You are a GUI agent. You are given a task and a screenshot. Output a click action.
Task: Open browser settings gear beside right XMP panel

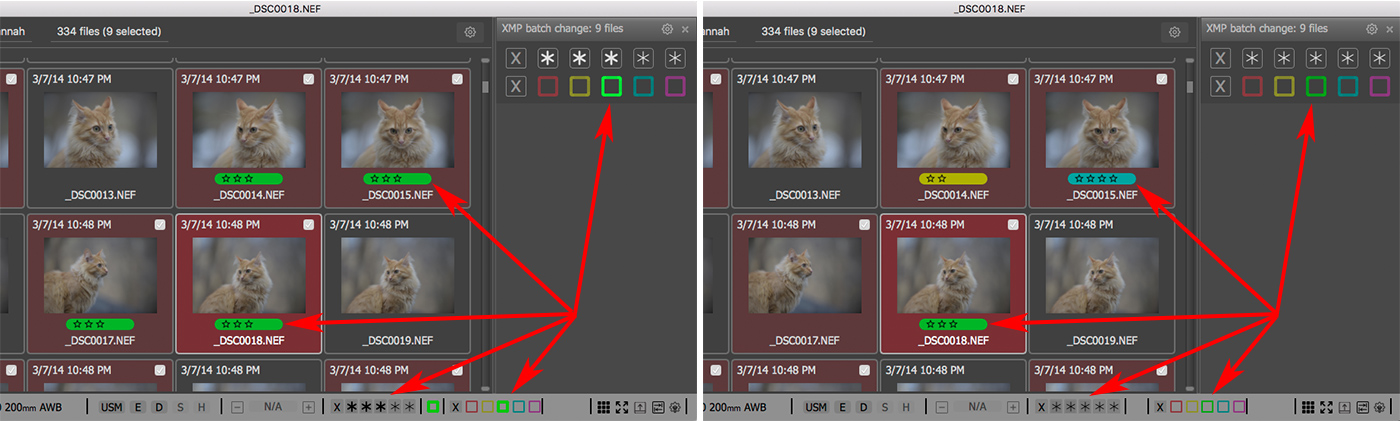coord(1174,32)
